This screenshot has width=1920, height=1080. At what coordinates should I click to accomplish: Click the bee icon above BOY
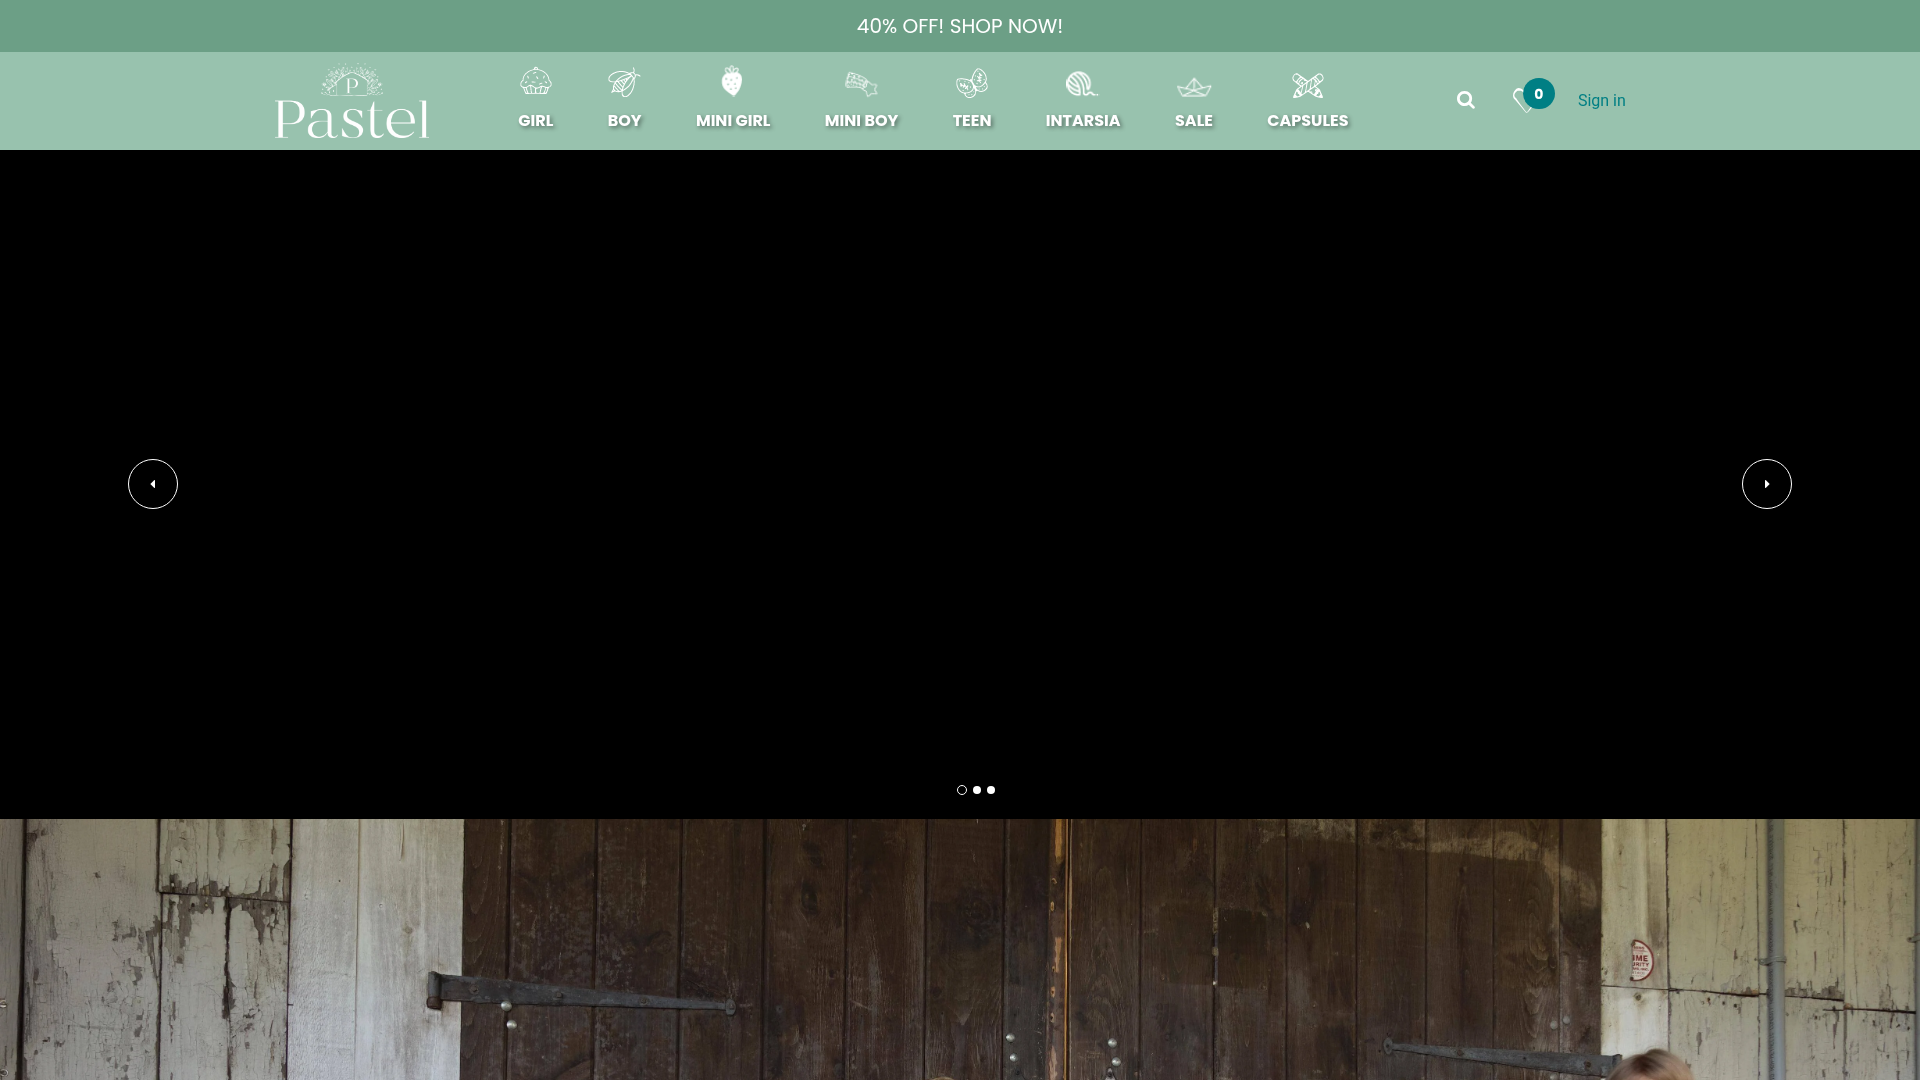624,83
